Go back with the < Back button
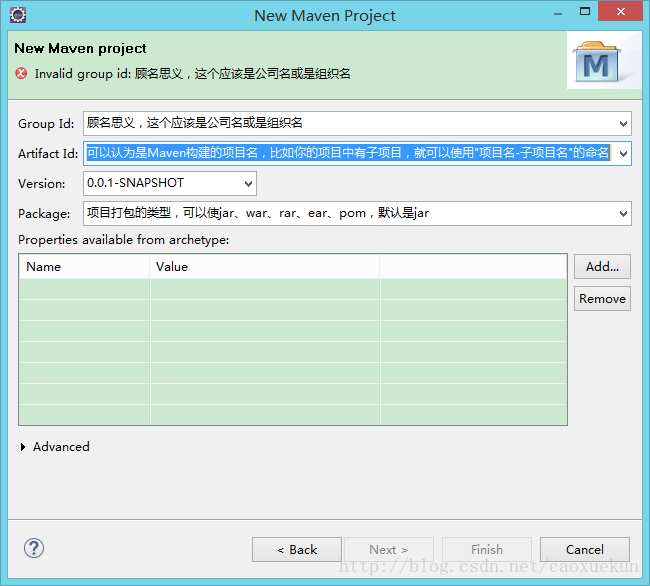Viewport: 650px width, 586px height. 297,550
